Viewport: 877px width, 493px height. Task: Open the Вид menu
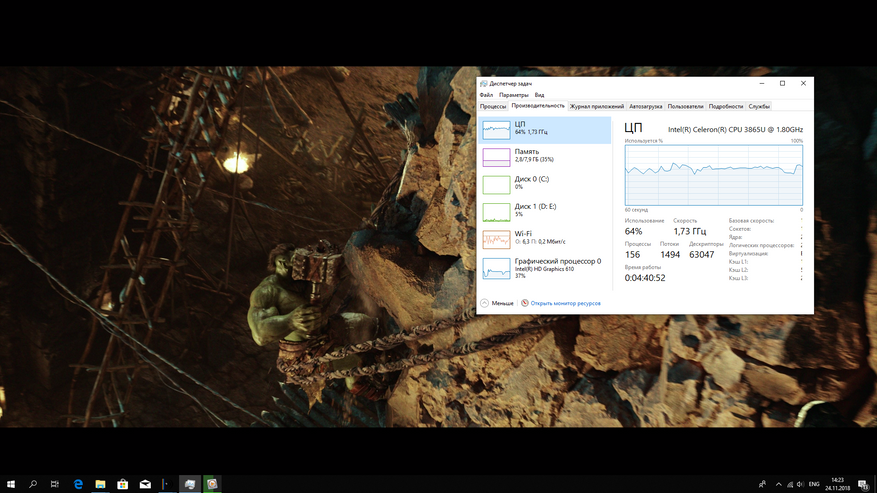click(539, 95)
